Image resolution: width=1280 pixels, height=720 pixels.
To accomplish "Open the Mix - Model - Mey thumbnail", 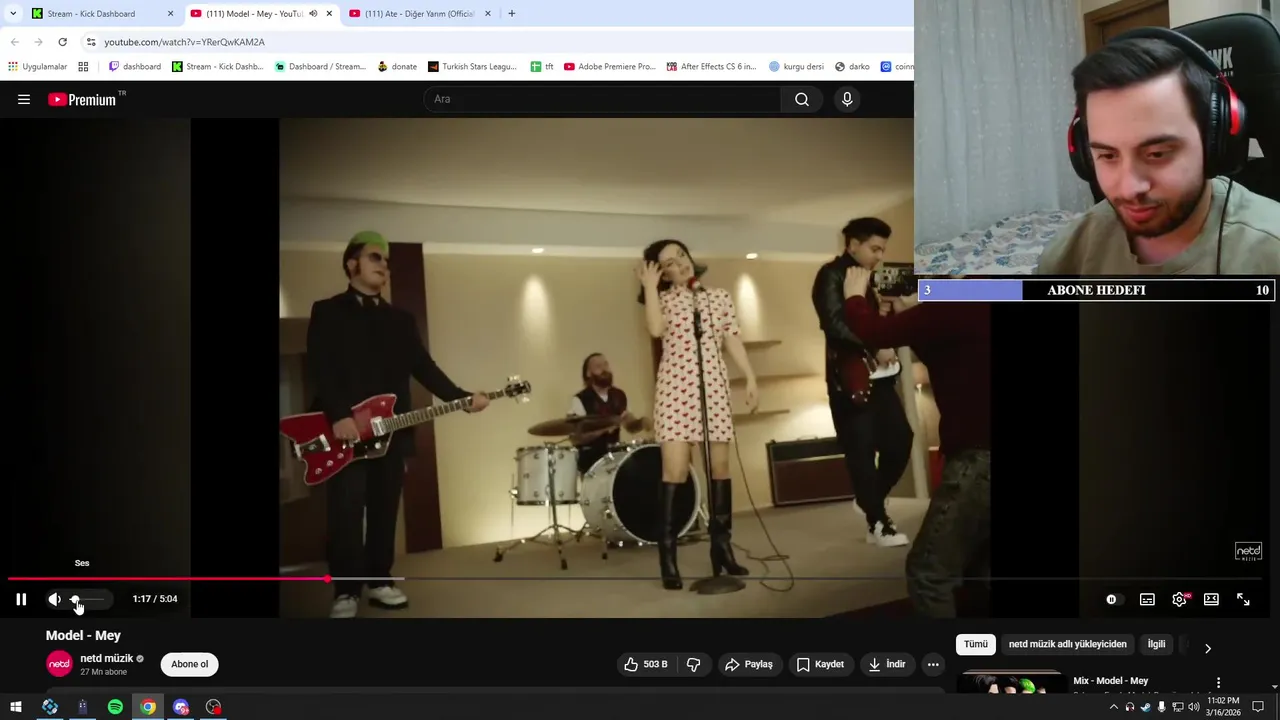I will point(1011,682).
